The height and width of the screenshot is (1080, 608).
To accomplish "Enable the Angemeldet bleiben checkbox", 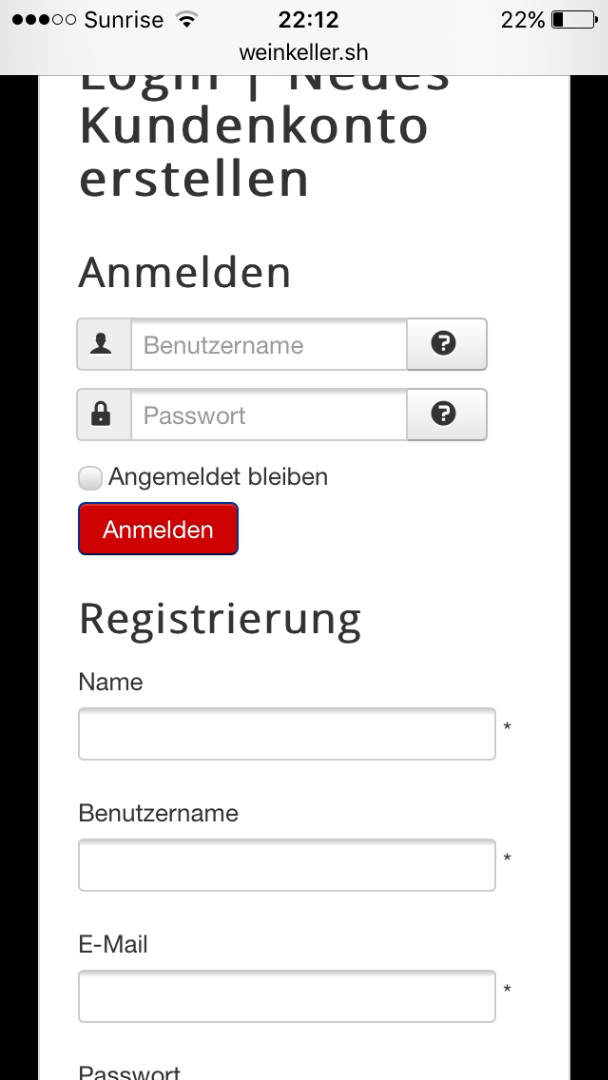I will point(90,478).
